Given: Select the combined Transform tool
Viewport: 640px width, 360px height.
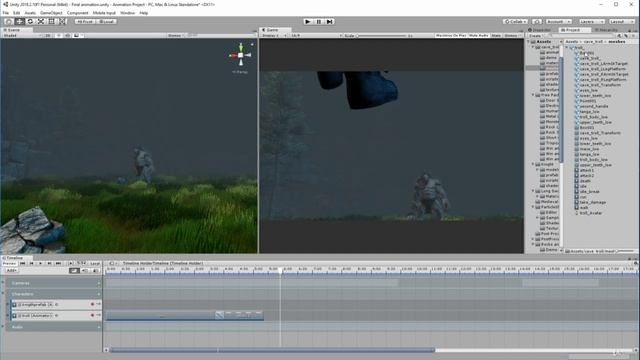Looking at the screenshot, I should coord(62,21).
